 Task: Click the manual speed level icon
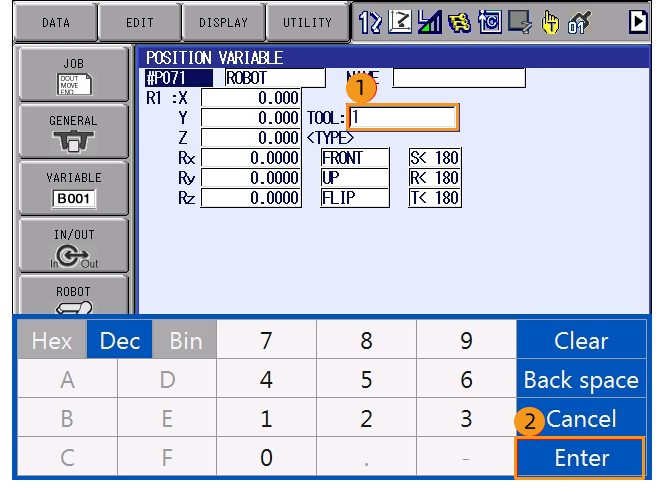click(429, 22)
